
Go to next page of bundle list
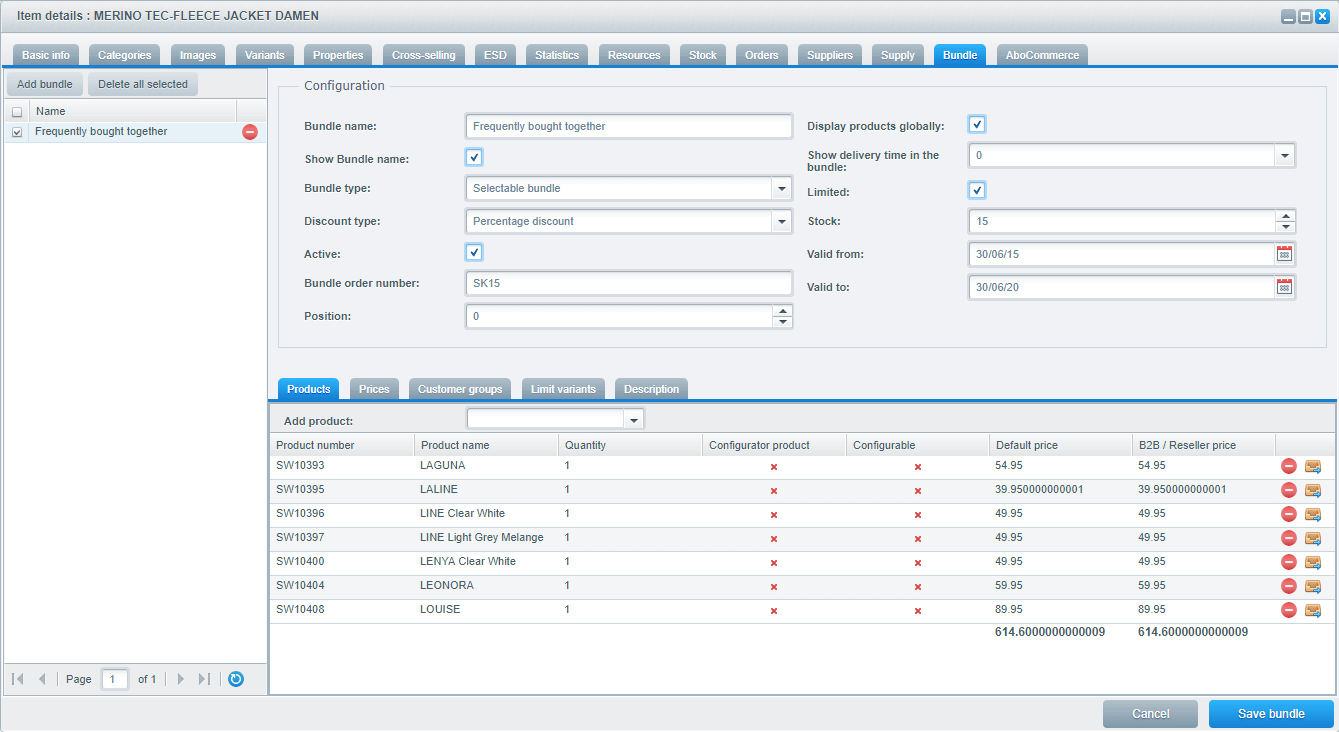181,679
